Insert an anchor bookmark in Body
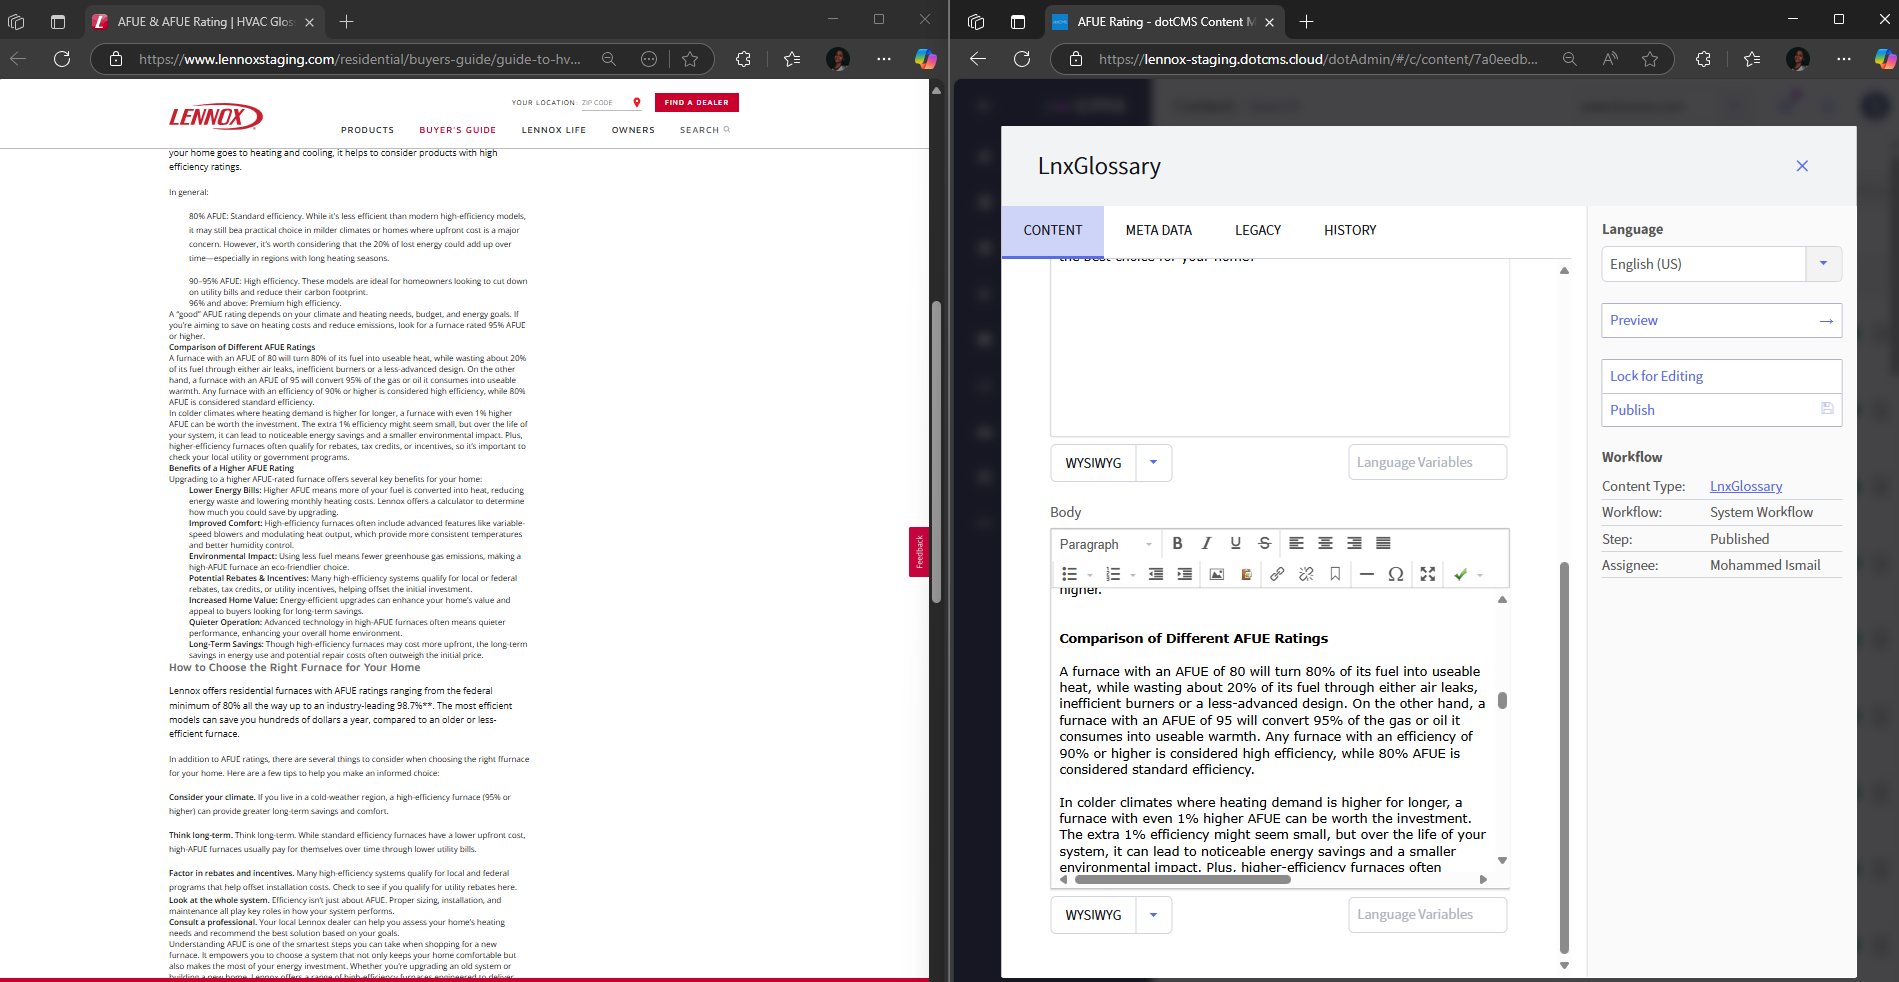 1335,574
